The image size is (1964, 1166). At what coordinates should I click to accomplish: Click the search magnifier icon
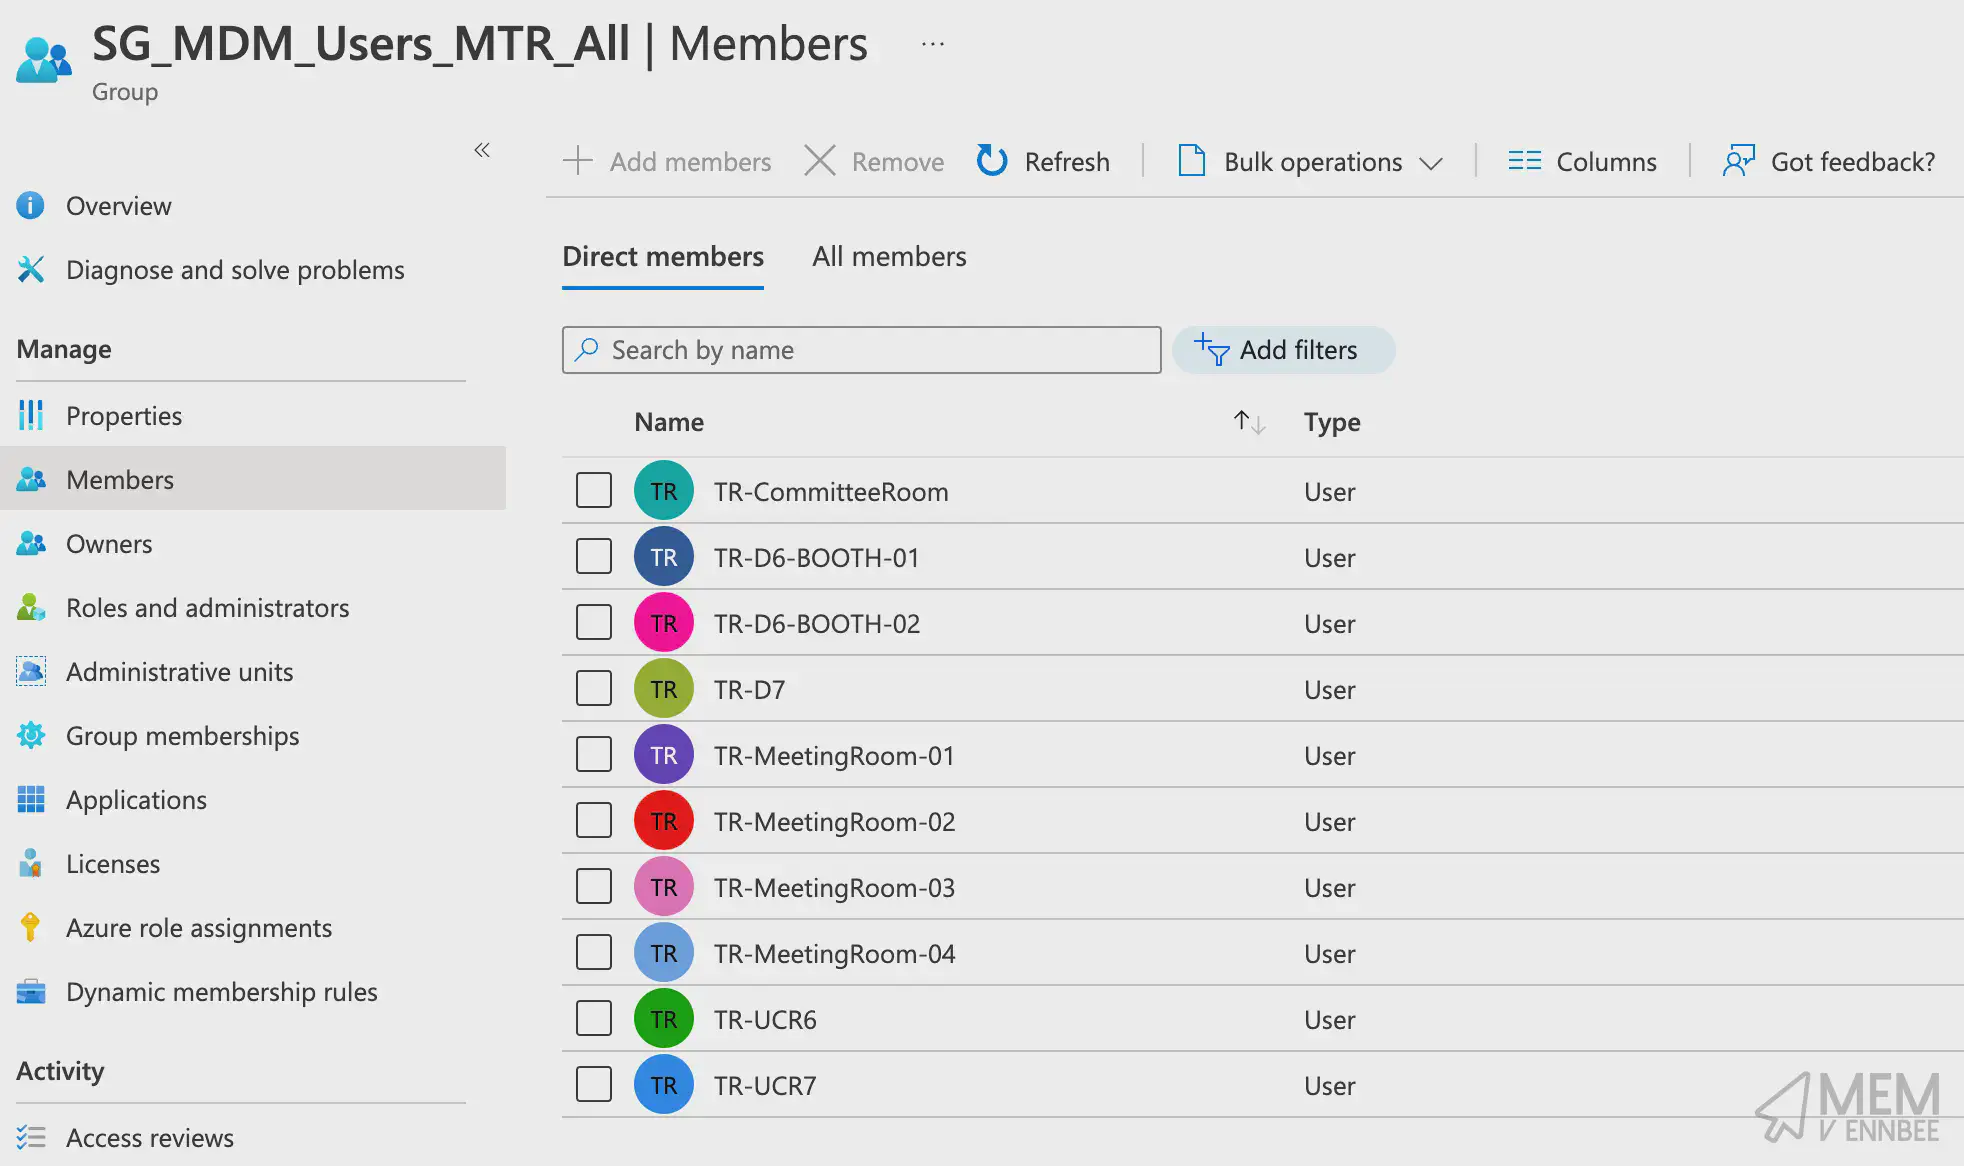point(587,349)
